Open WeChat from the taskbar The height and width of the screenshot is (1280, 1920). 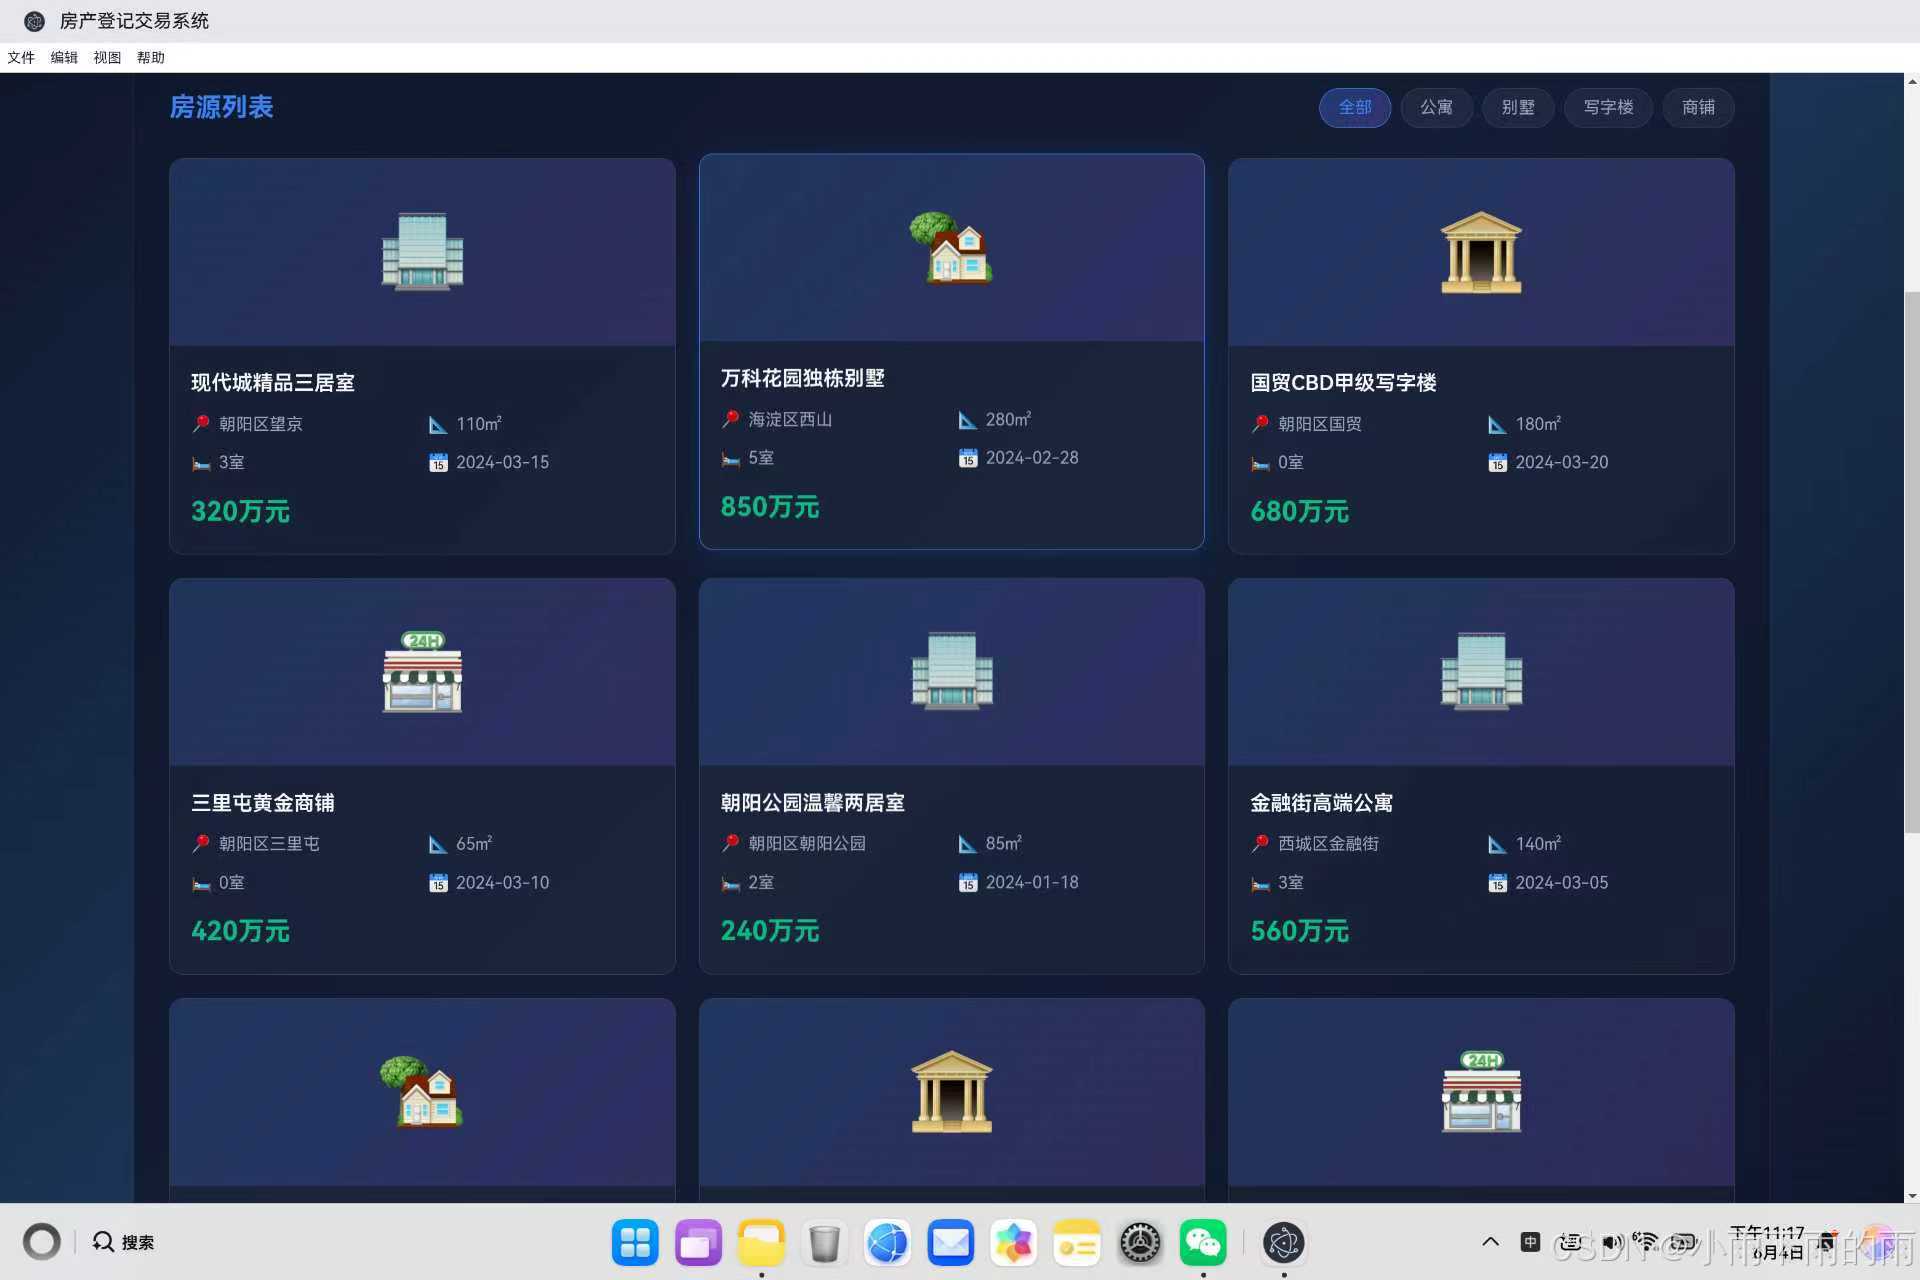(1202, 1243)
